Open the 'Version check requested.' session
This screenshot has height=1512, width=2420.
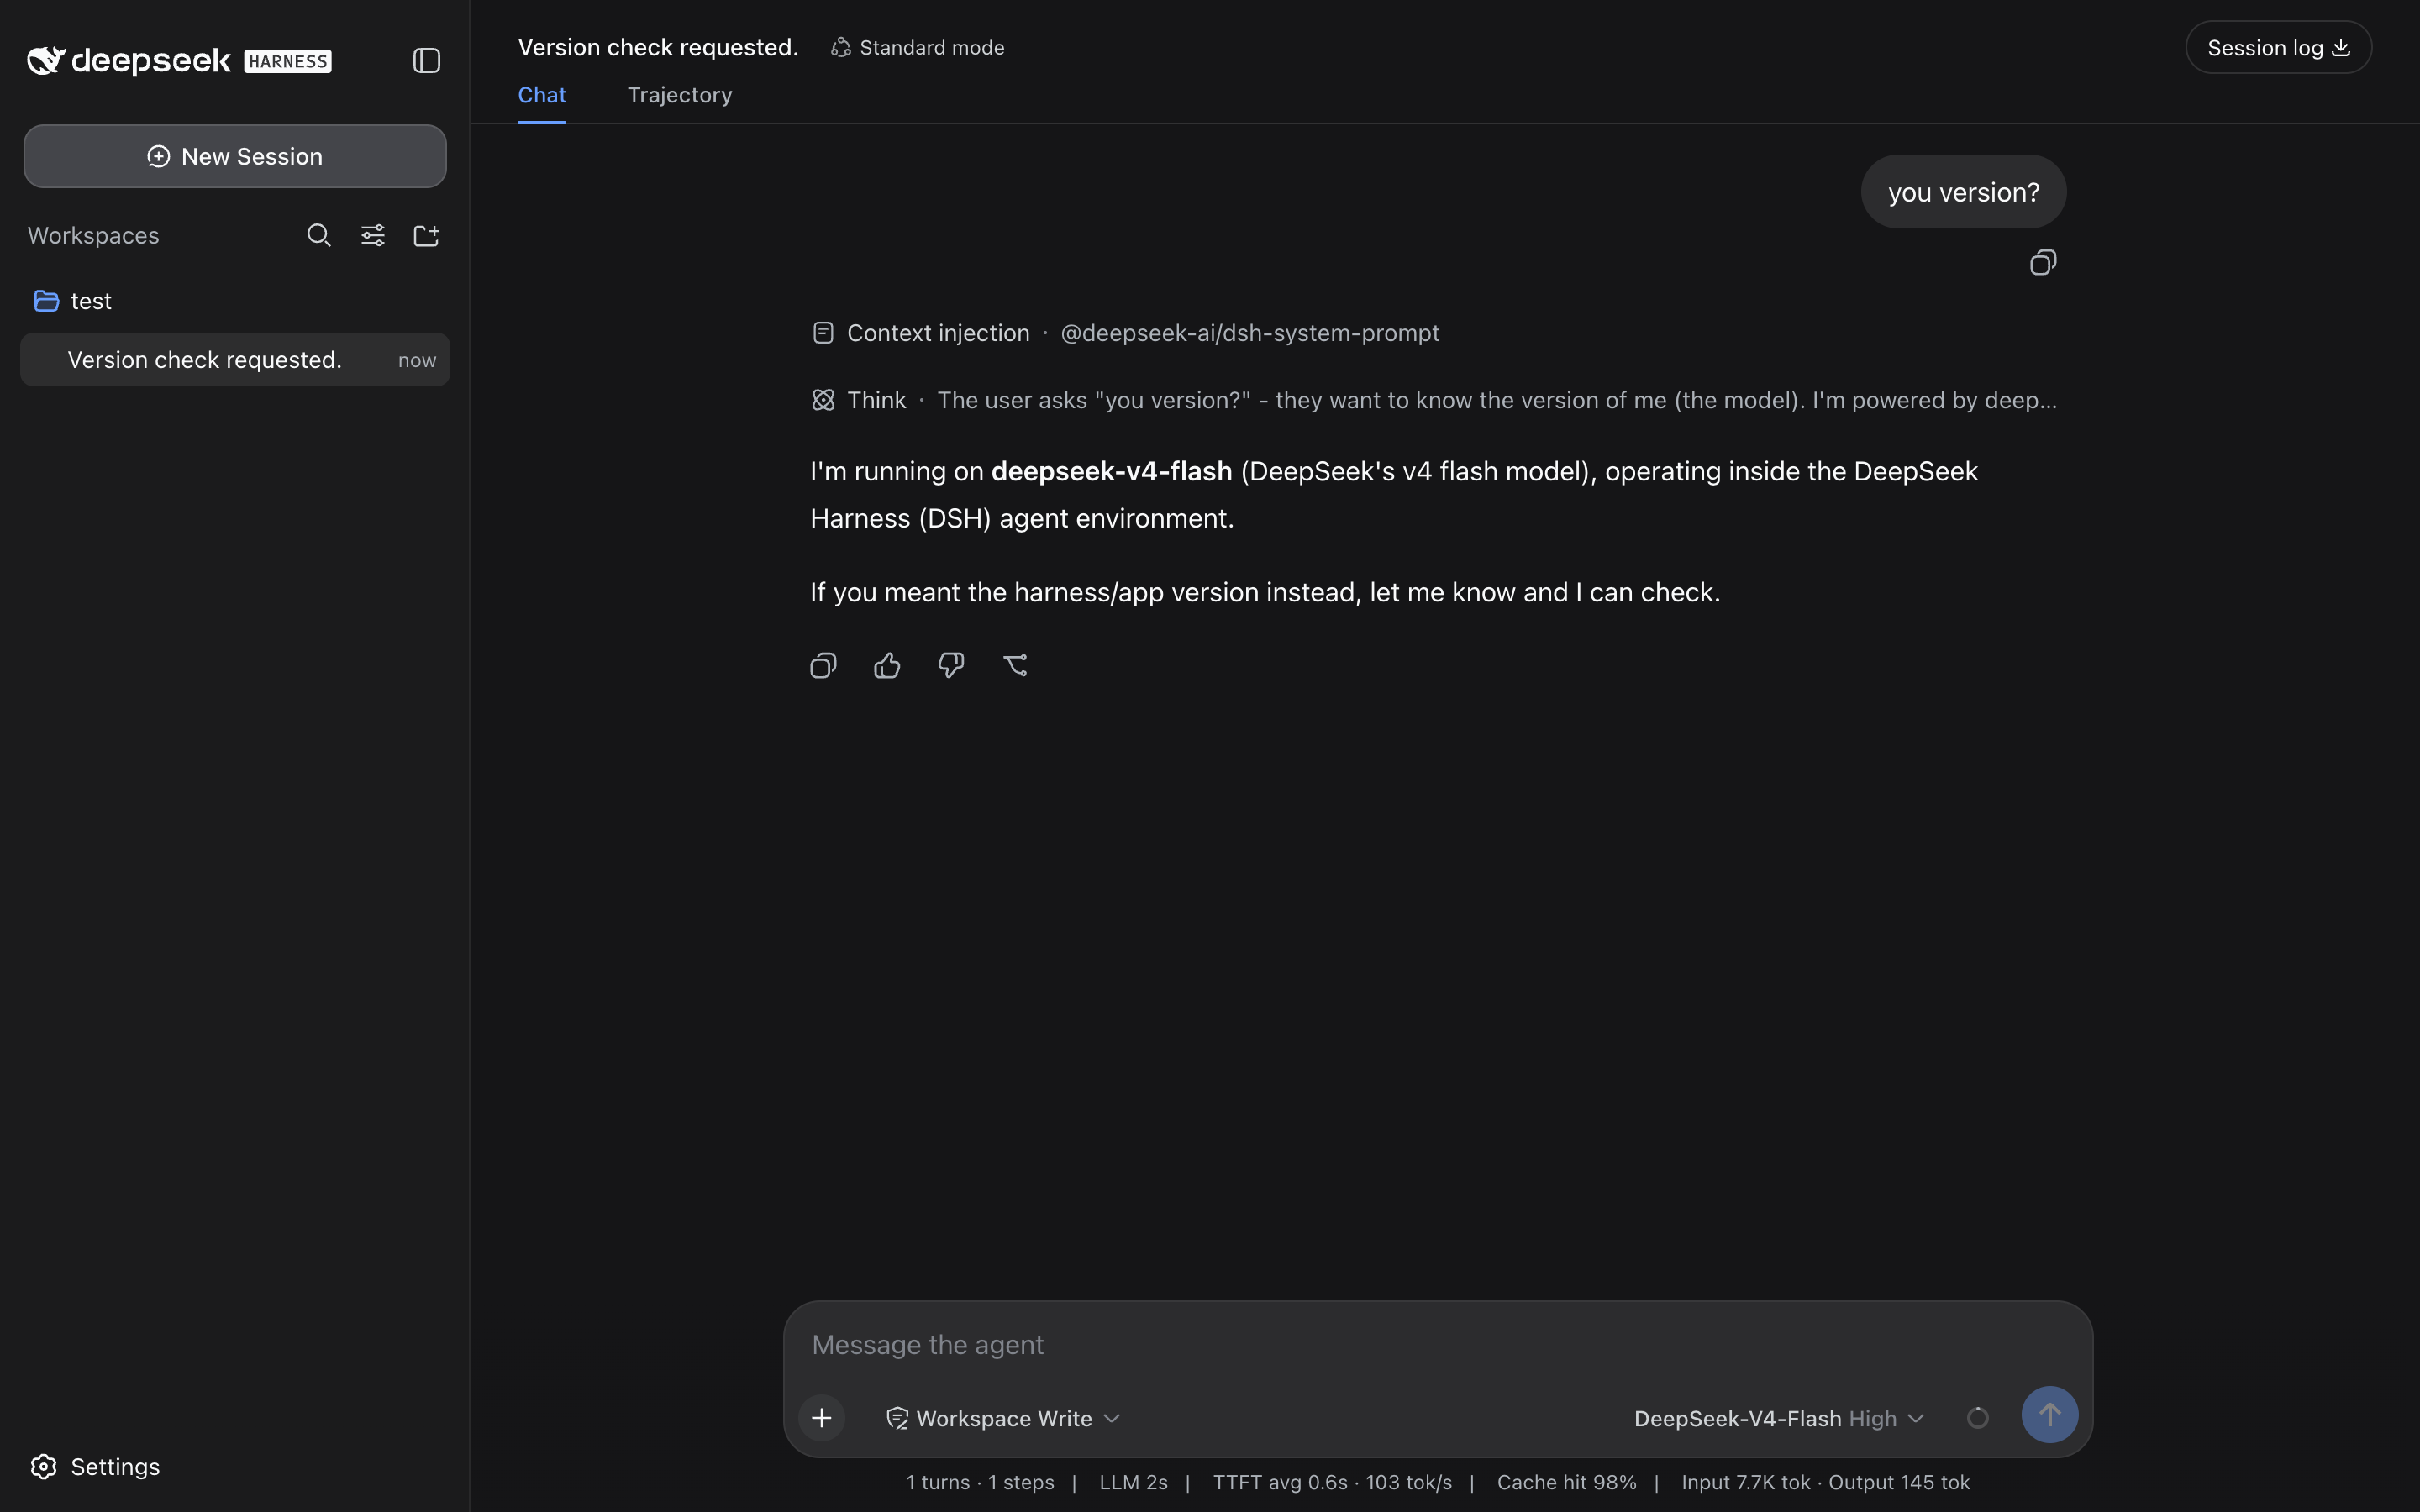235,360
